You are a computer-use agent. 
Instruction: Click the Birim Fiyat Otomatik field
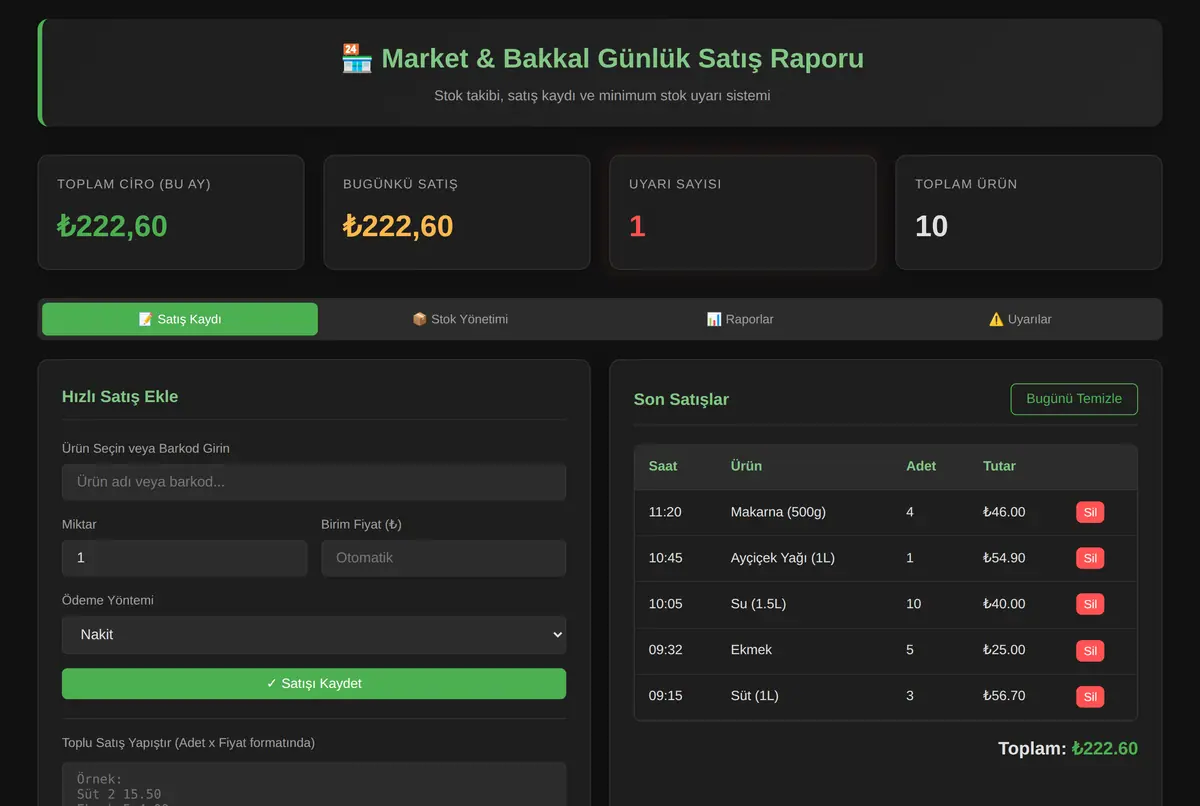[x=443, y=558]
